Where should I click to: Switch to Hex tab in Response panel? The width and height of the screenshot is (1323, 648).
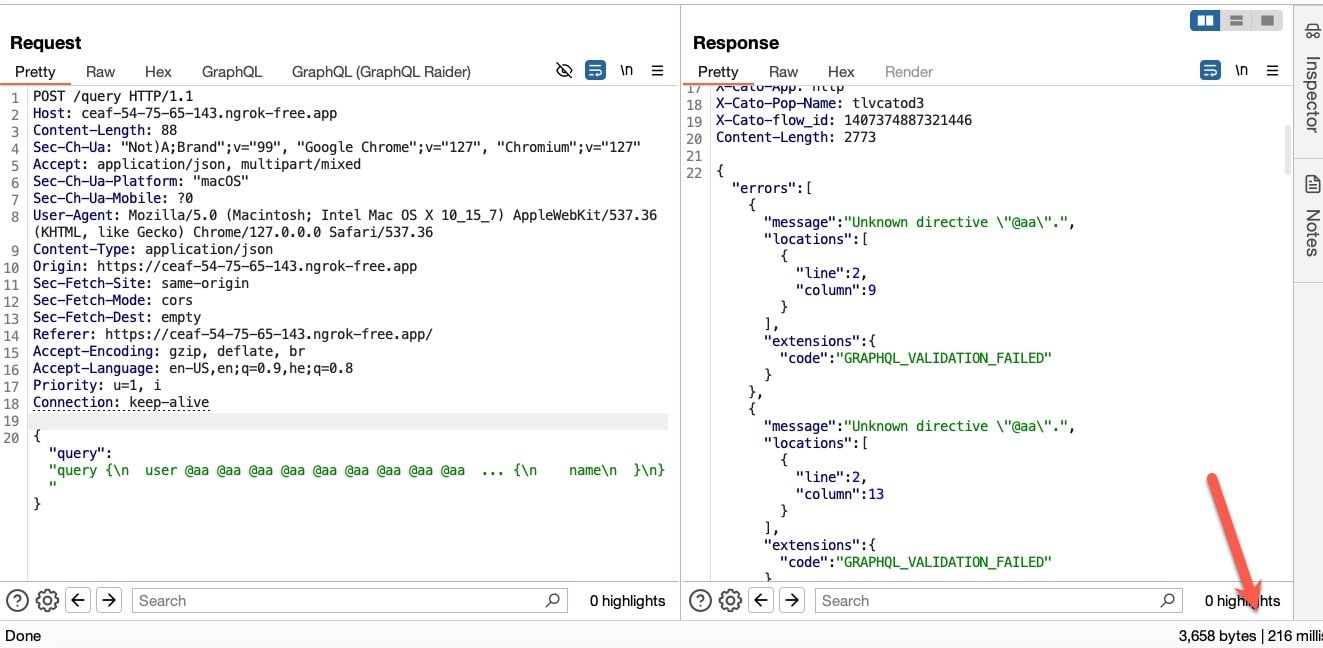841,72
